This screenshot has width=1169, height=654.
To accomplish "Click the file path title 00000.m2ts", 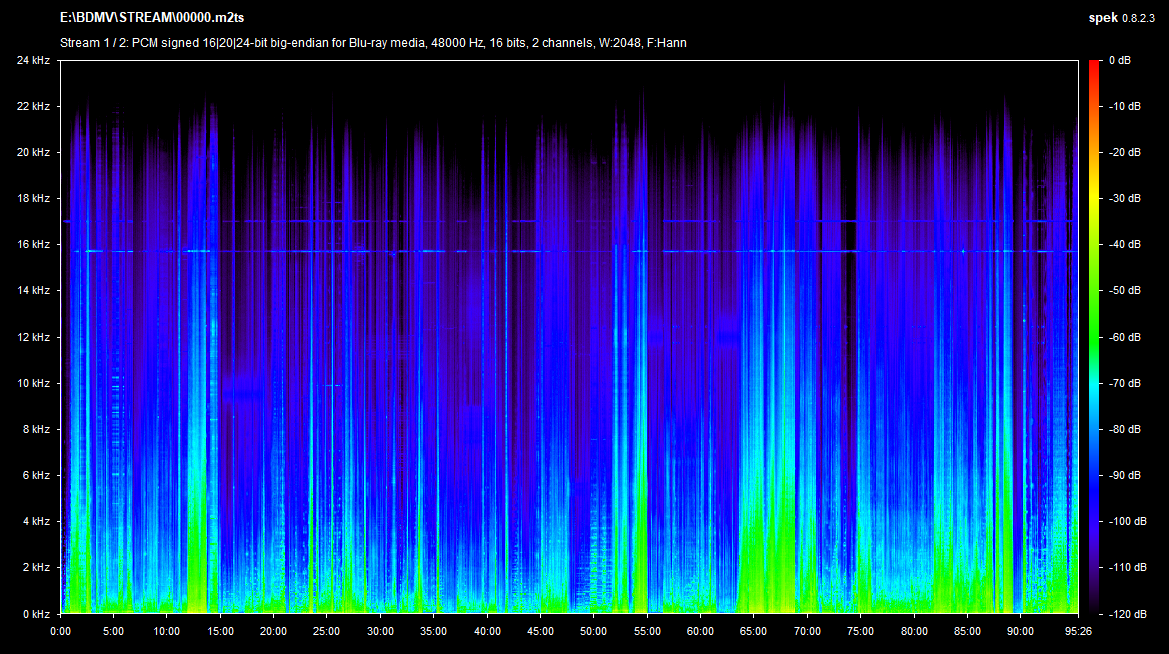I will pyautogui.click(x=152, y=18).
